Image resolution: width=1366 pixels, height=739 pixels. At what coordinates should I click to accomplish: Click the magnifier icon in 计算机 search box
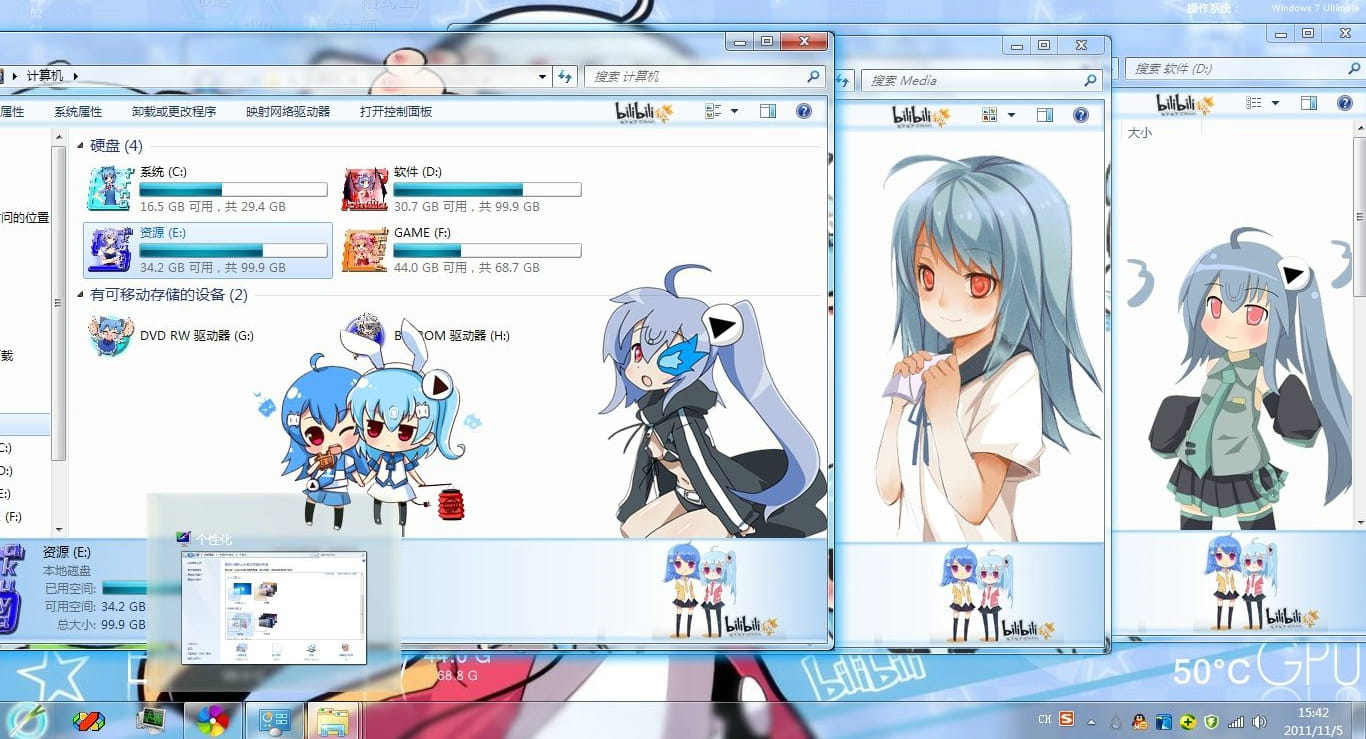click(813, 76)
